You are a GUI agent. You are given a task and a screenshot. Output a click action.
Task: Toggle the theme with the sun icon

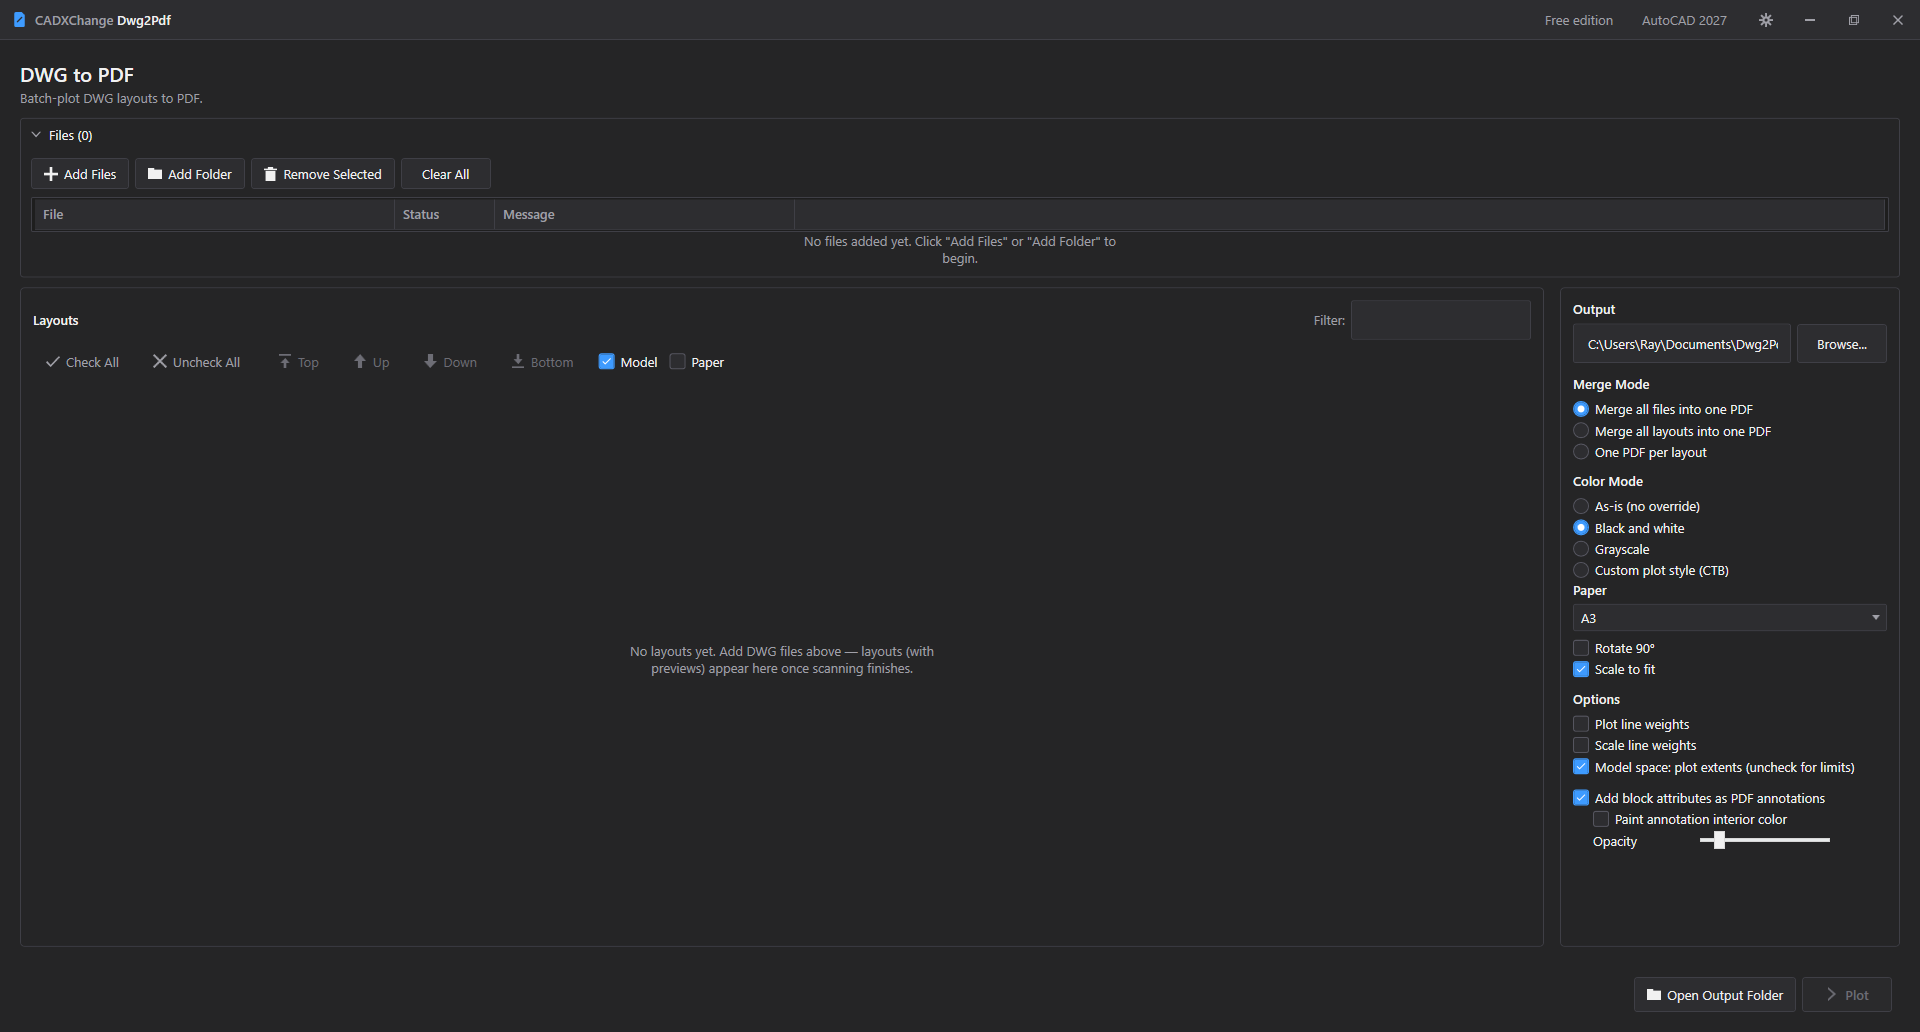pyautogui.click(x=1766, y=20)
